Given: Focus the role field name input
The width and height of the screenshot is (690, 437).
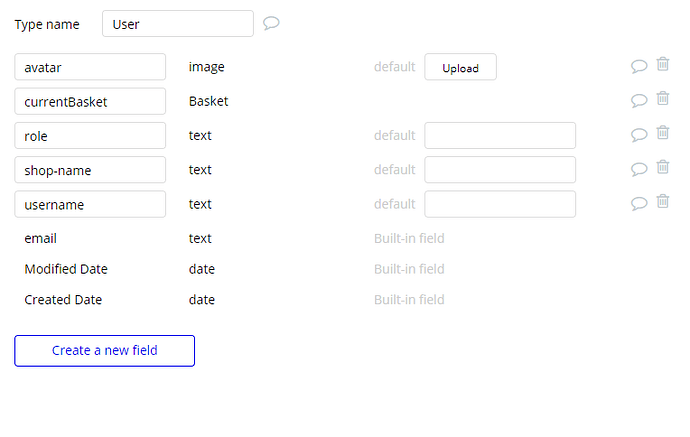Looking at the screenshot, I should pyautogui.click(x=90, y=135).
